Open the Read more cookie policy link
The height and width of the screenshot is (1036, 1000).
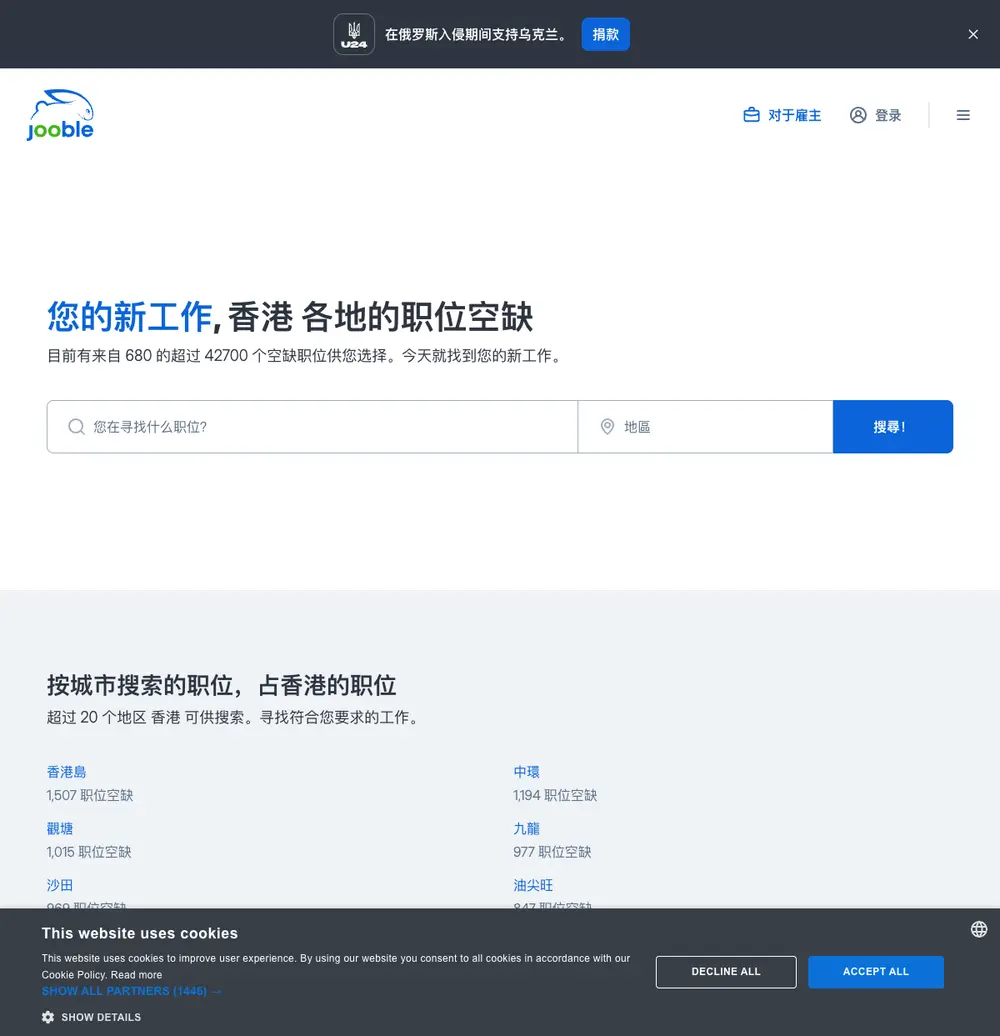point(136,975)
